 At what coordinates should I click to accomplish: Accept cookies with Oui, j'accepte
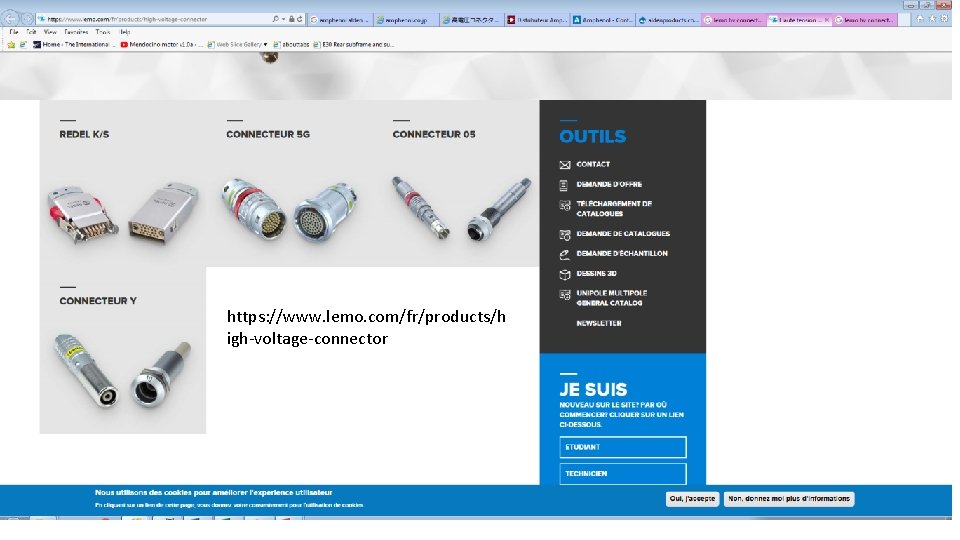pyautogui.click(x=692, y=499)
